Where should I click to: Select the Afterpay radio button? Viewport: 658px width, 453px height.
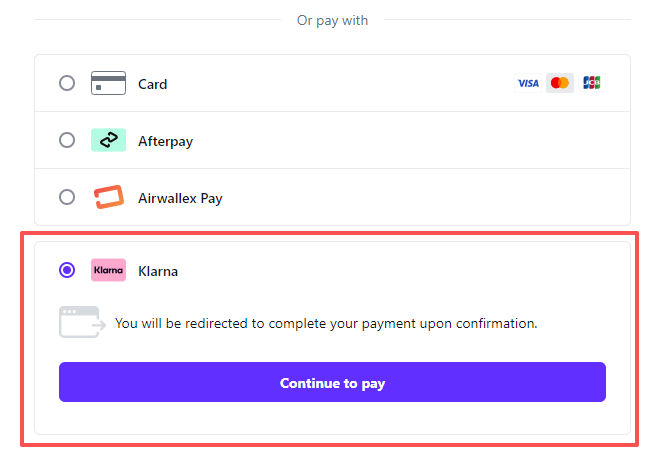tap(67, 140)
